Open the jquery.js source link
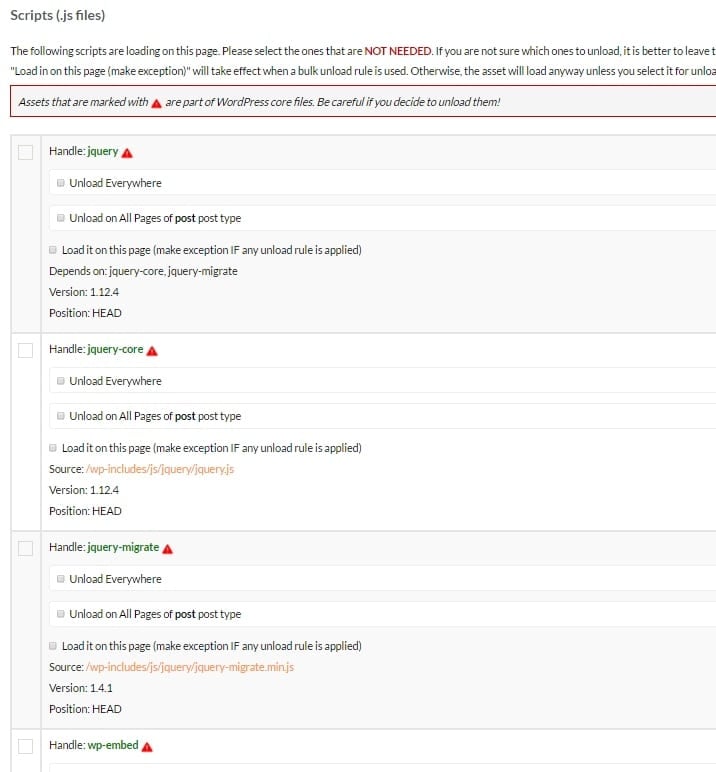 click(159, 469)
